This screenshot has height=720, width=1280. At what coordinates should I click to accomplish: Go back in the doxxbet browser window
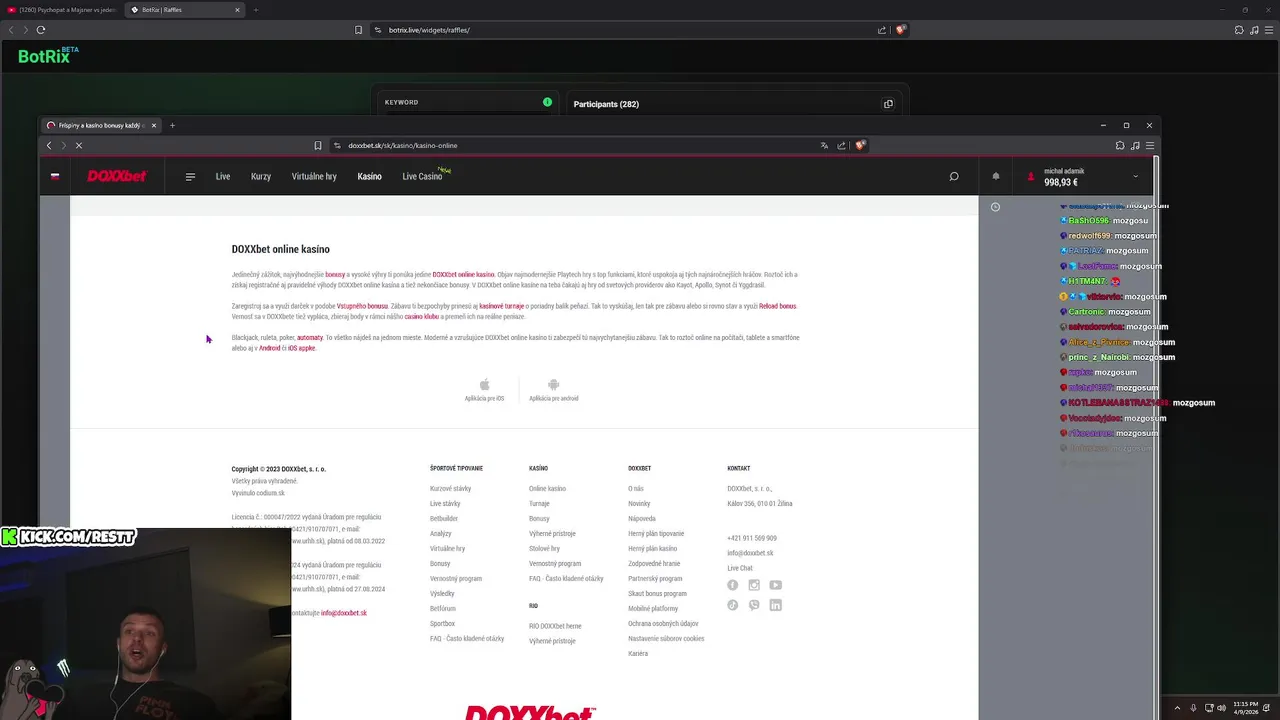tap(49, 146)
